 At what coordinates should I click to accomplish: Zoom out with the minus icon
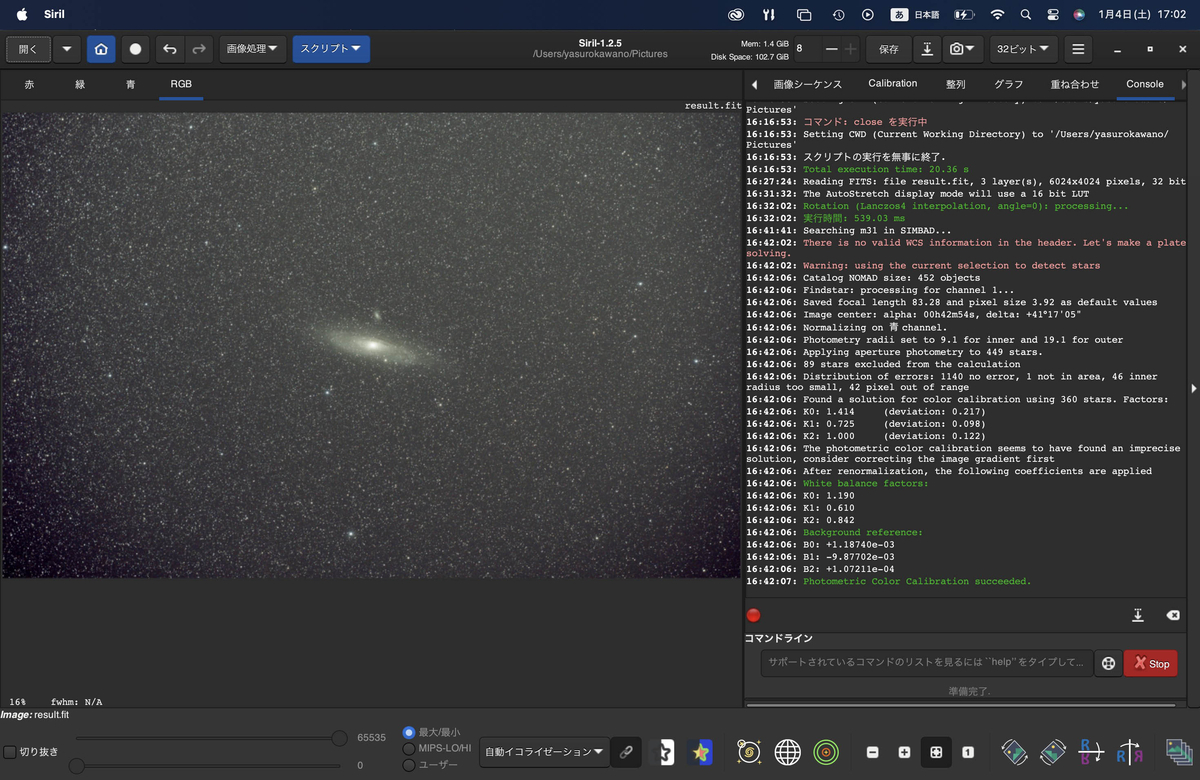(873, 752)
